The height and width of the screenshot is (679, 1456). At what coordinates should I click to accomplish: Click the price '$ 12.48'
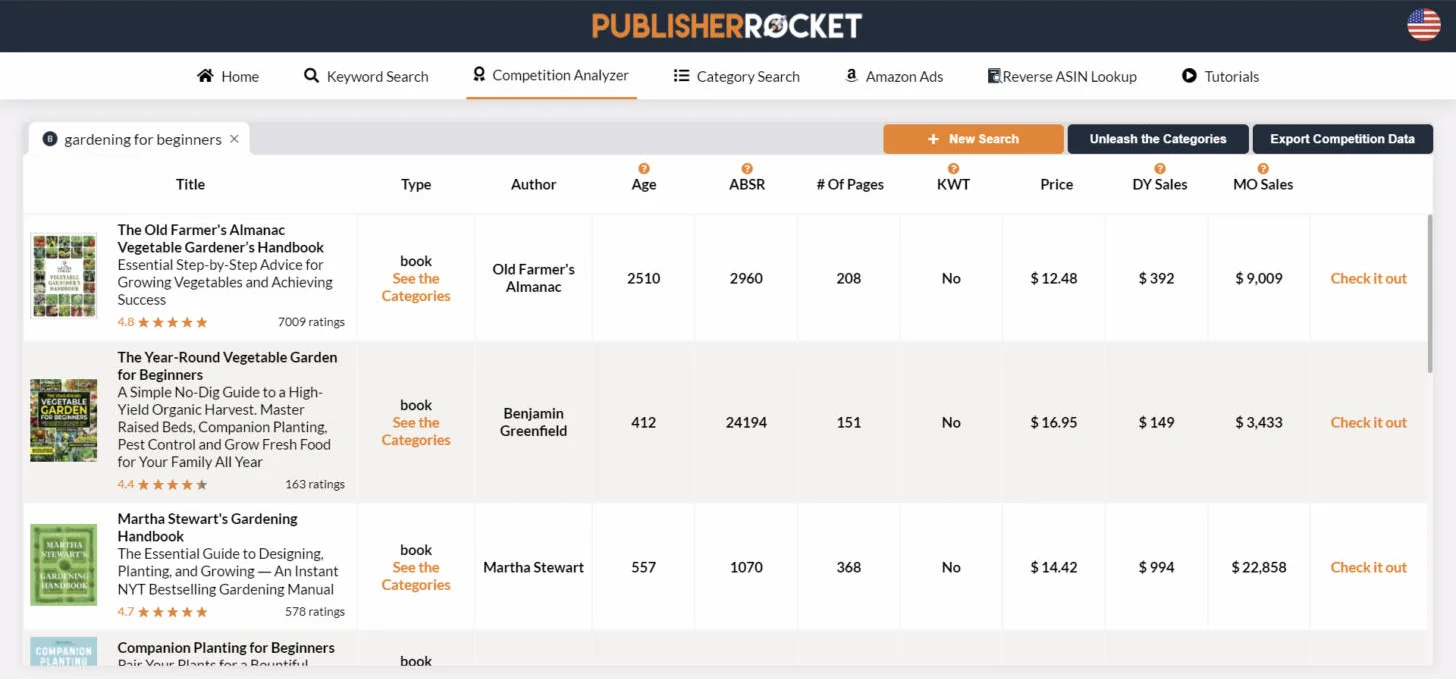1054,278
